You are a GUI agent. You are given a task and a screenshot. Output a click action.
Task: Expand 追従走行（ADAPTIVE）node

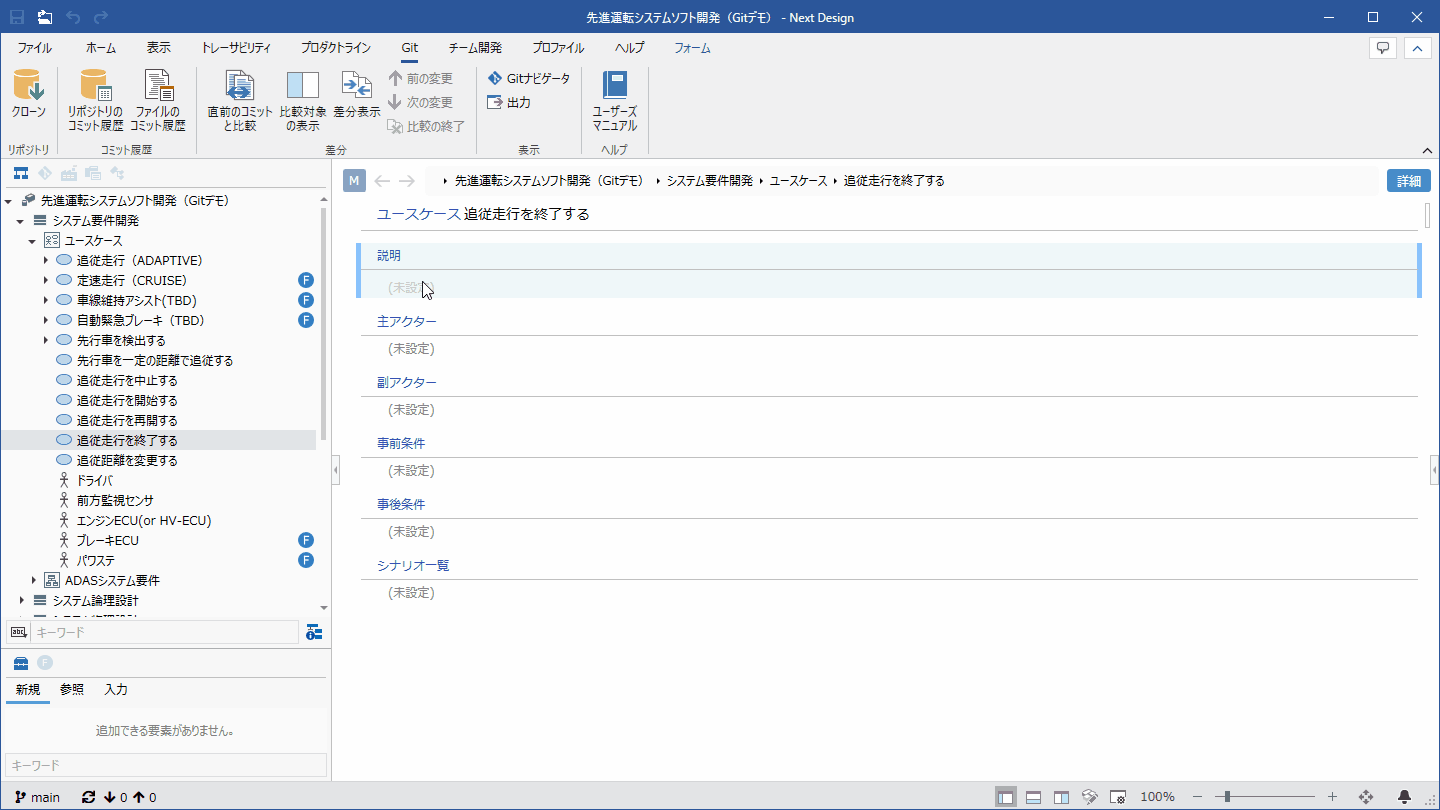pos(45,260)
